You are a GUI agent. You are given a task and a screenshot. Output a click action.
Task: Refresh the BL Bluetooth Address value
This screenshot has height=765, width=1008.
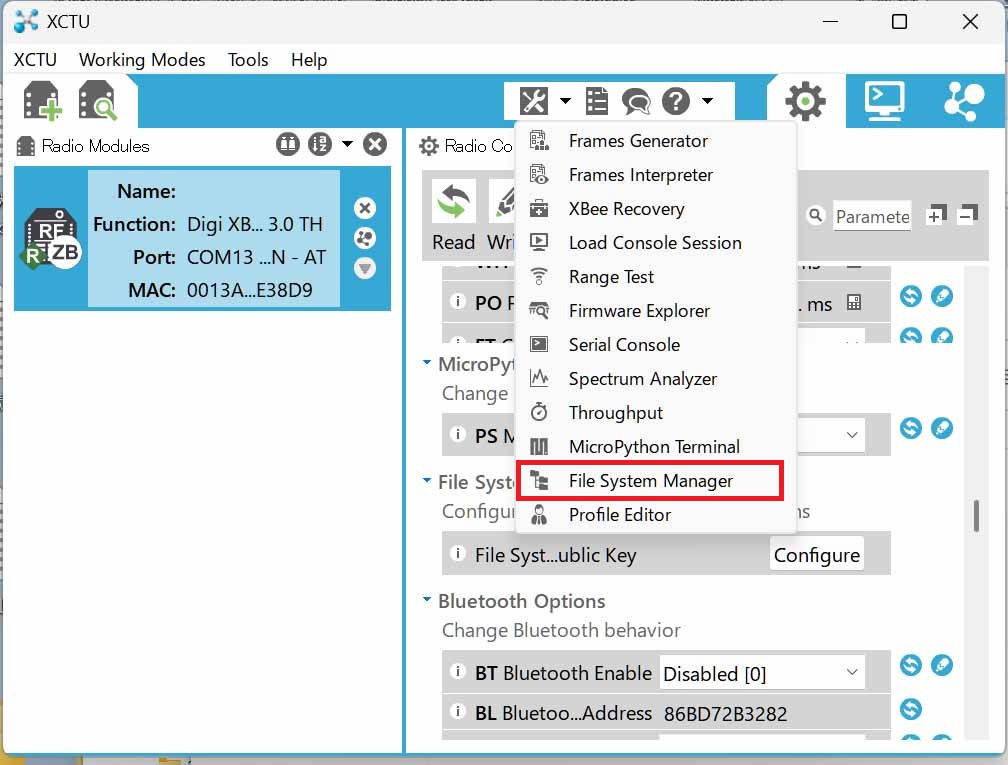(911, 709)
